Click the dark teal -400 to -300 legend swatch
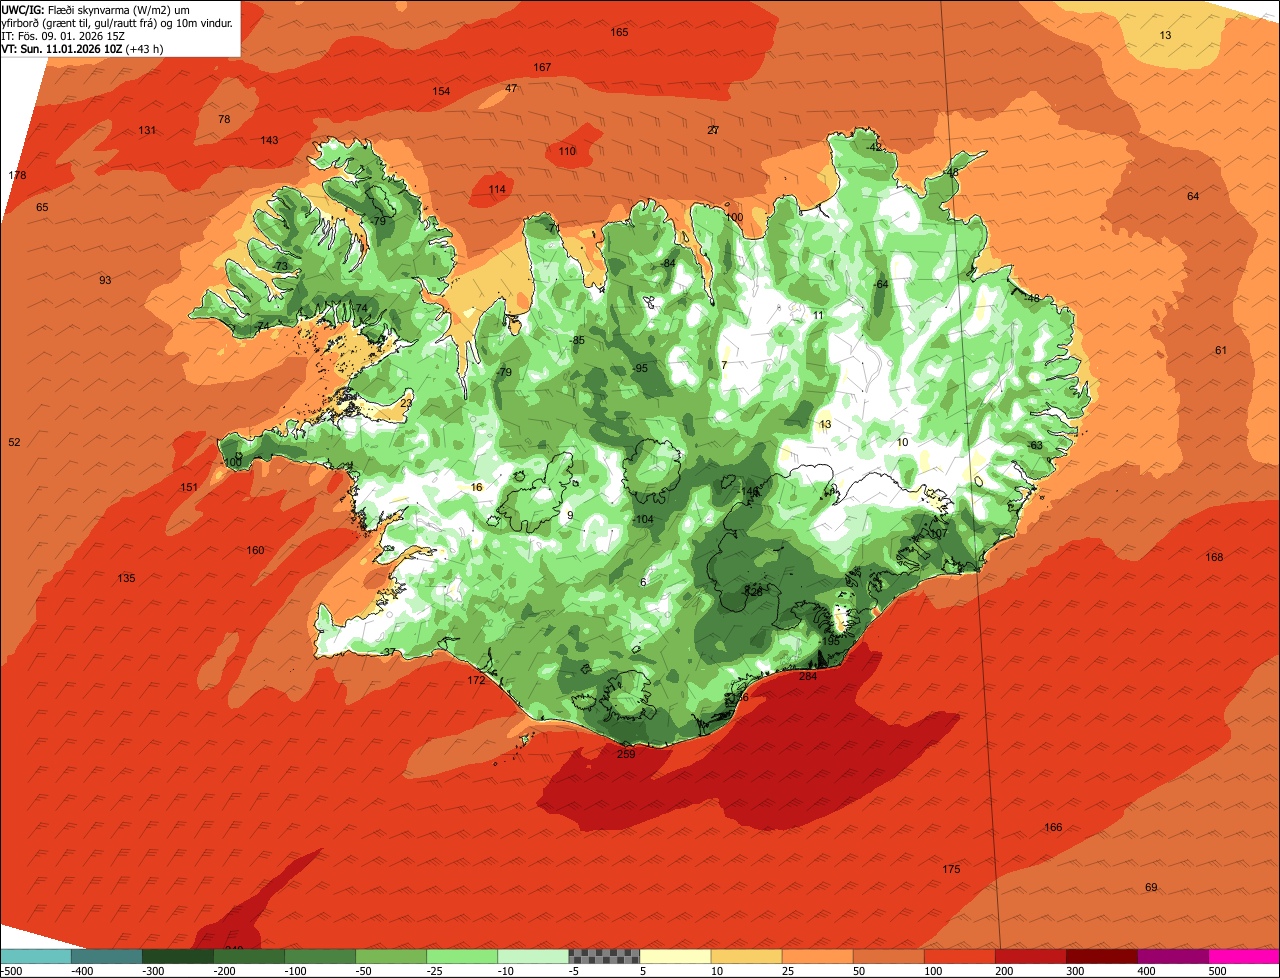This screenshot has width=1280, height=978. 107,956
